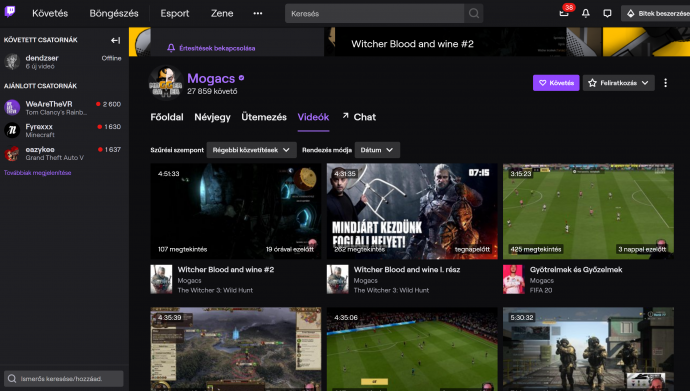Click the pop-out arrow icon before Chat

click(345, 116)
